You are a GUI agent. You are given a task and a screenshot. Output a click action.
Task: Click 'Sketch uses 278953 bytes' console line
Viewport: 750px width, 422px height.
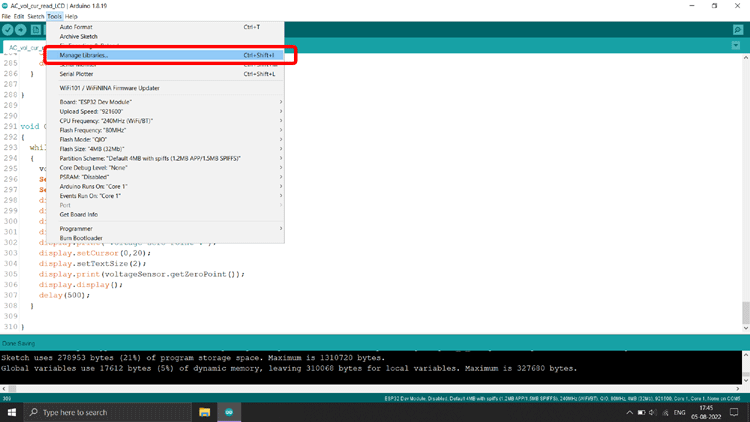pyautogui.click(x=193, y=358)
